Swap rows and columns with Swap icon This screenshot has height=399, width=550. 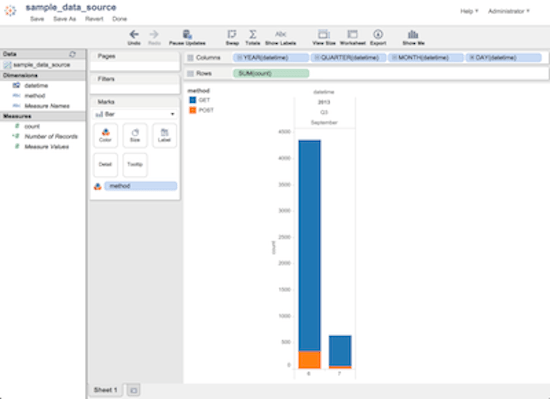(232, 34)
